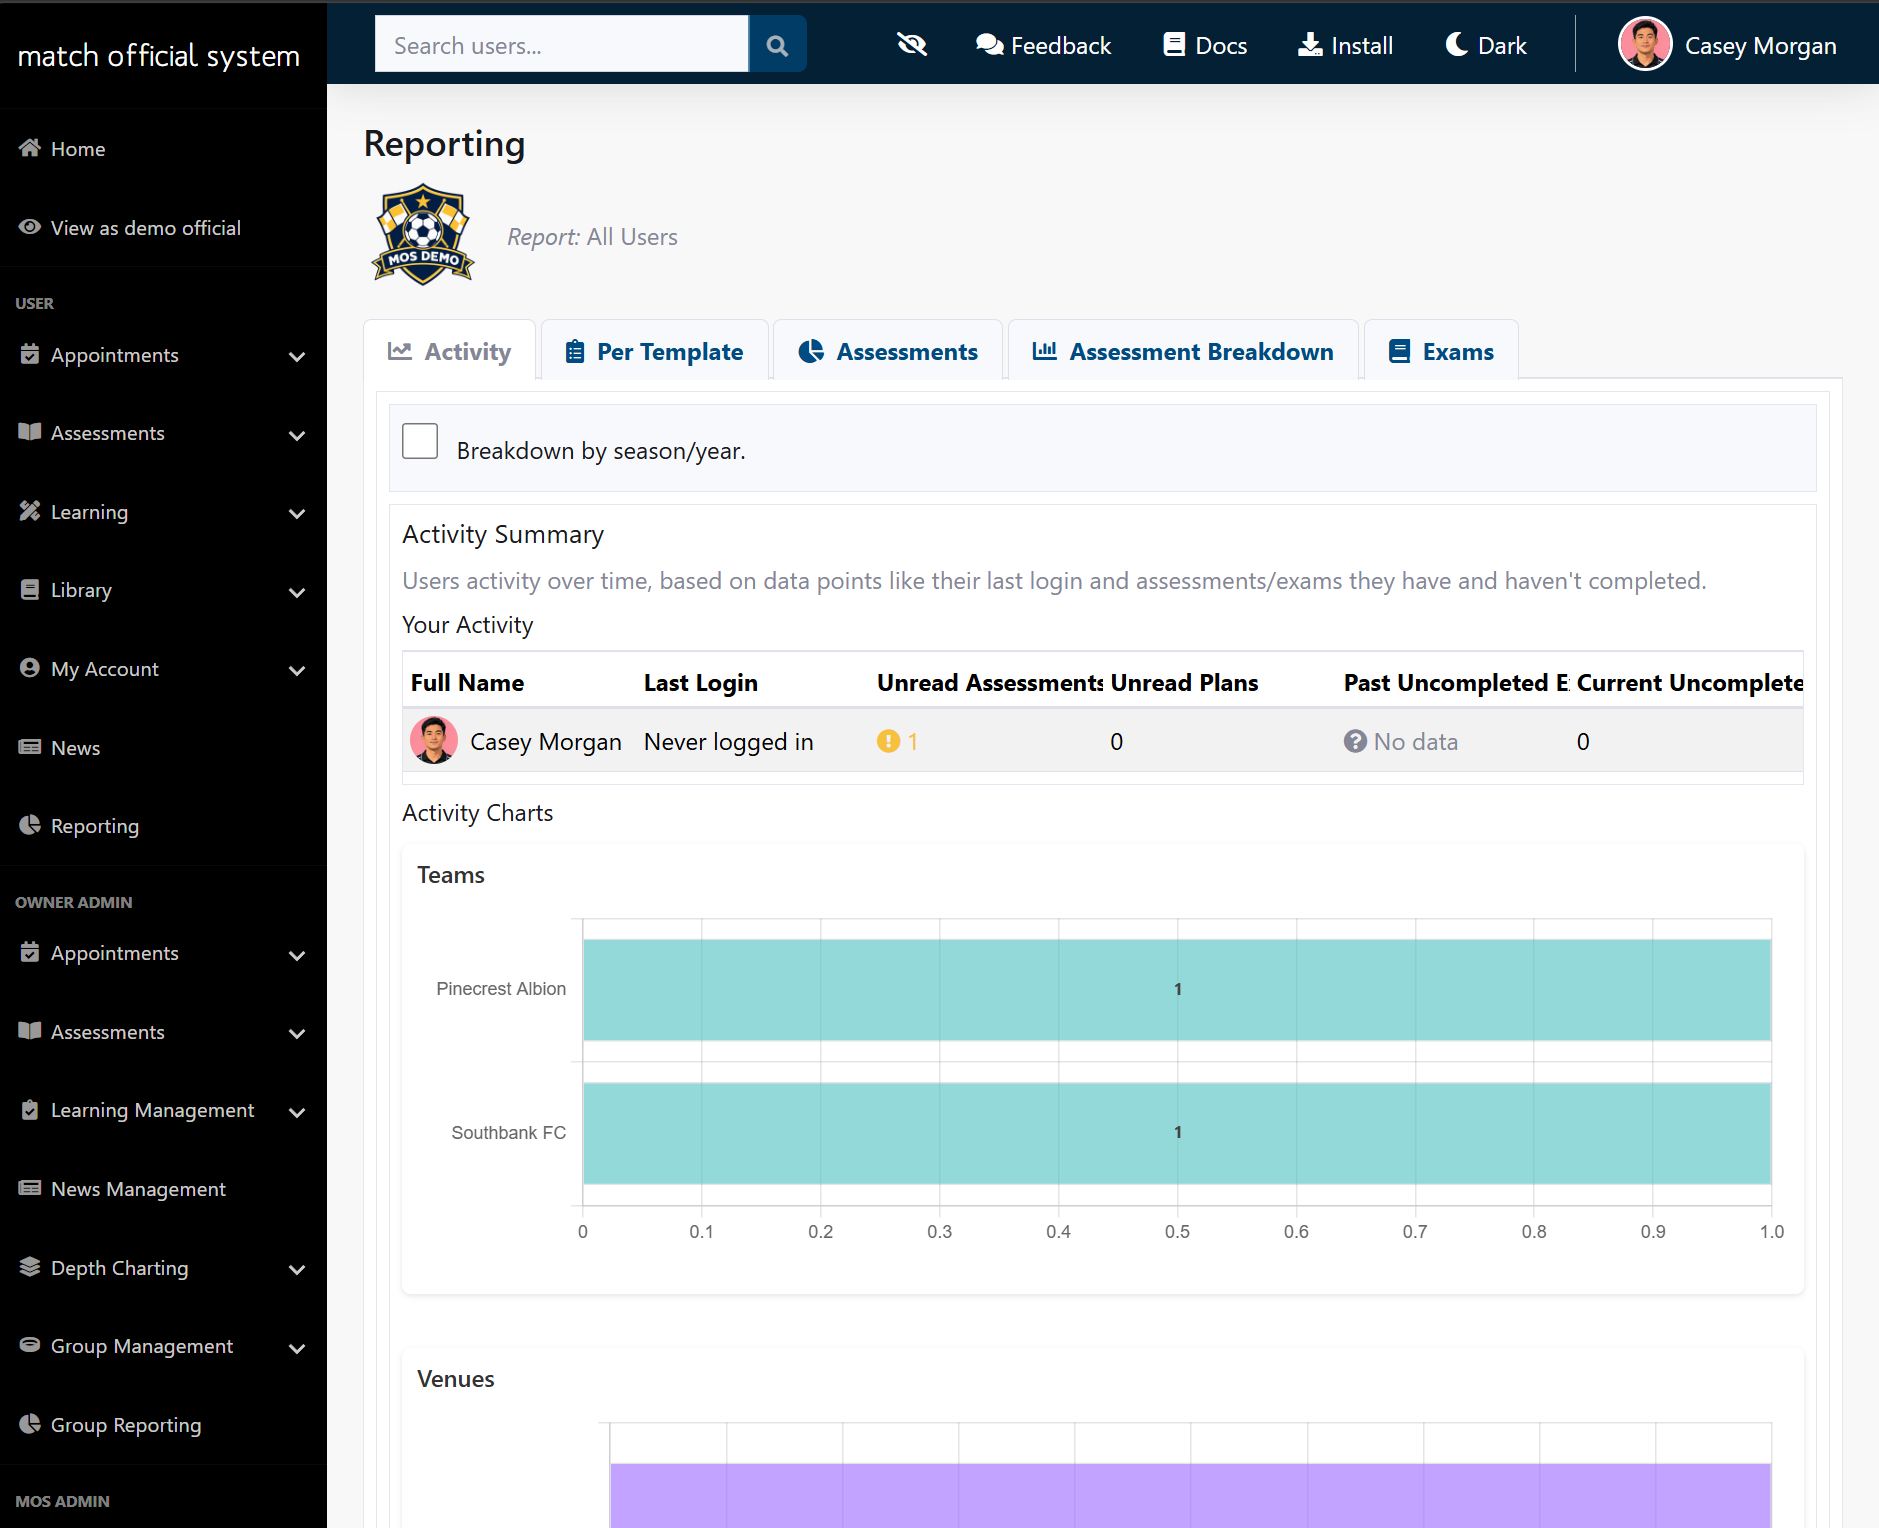Expand the User Appointments menu

click(163, 355)
